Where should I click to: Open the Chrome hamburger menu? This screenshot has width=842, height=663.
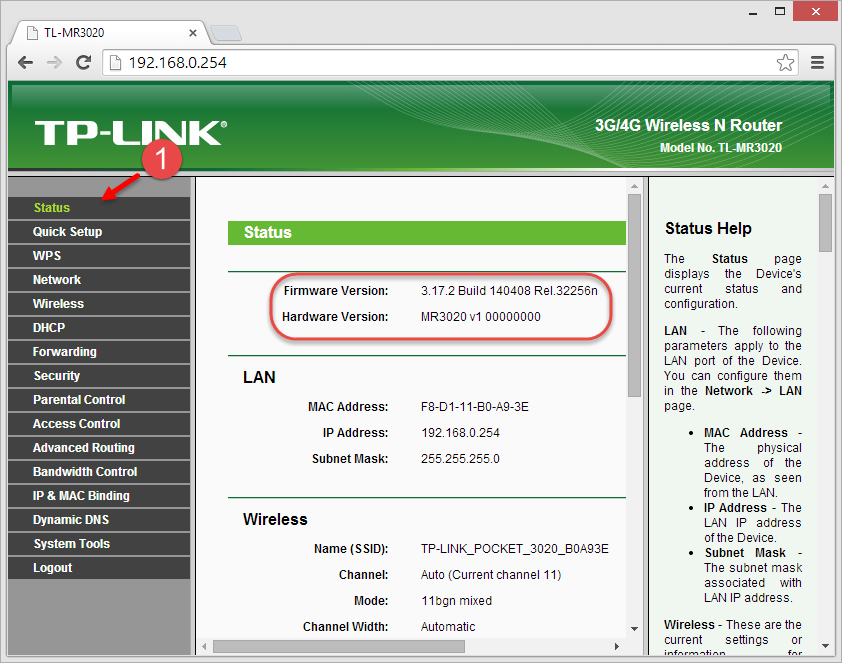point(817,63)
